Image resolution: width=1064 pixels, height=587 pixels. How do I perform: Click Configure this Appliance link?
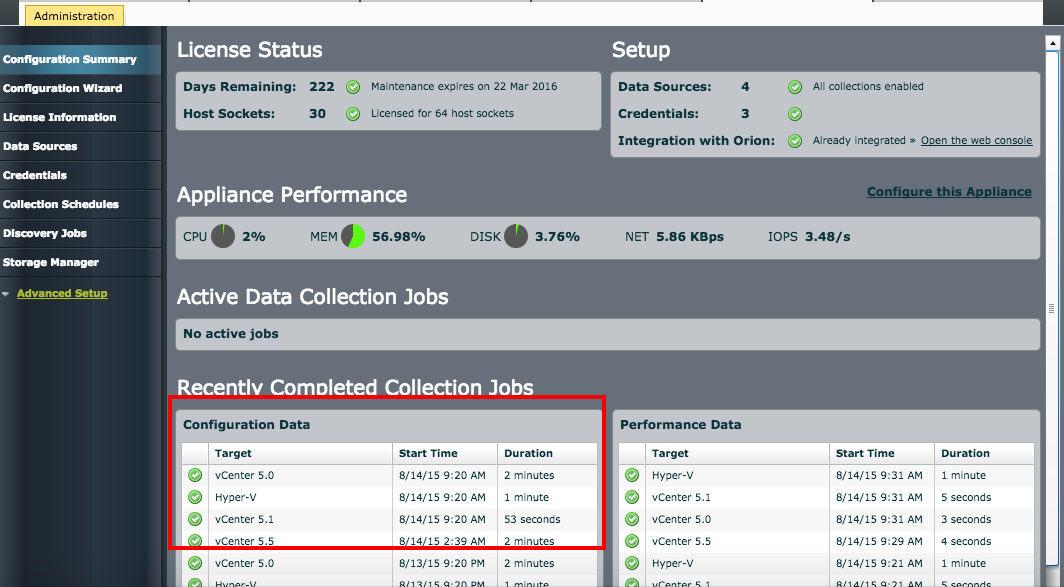pyautogui.click(x=949, y=191)
